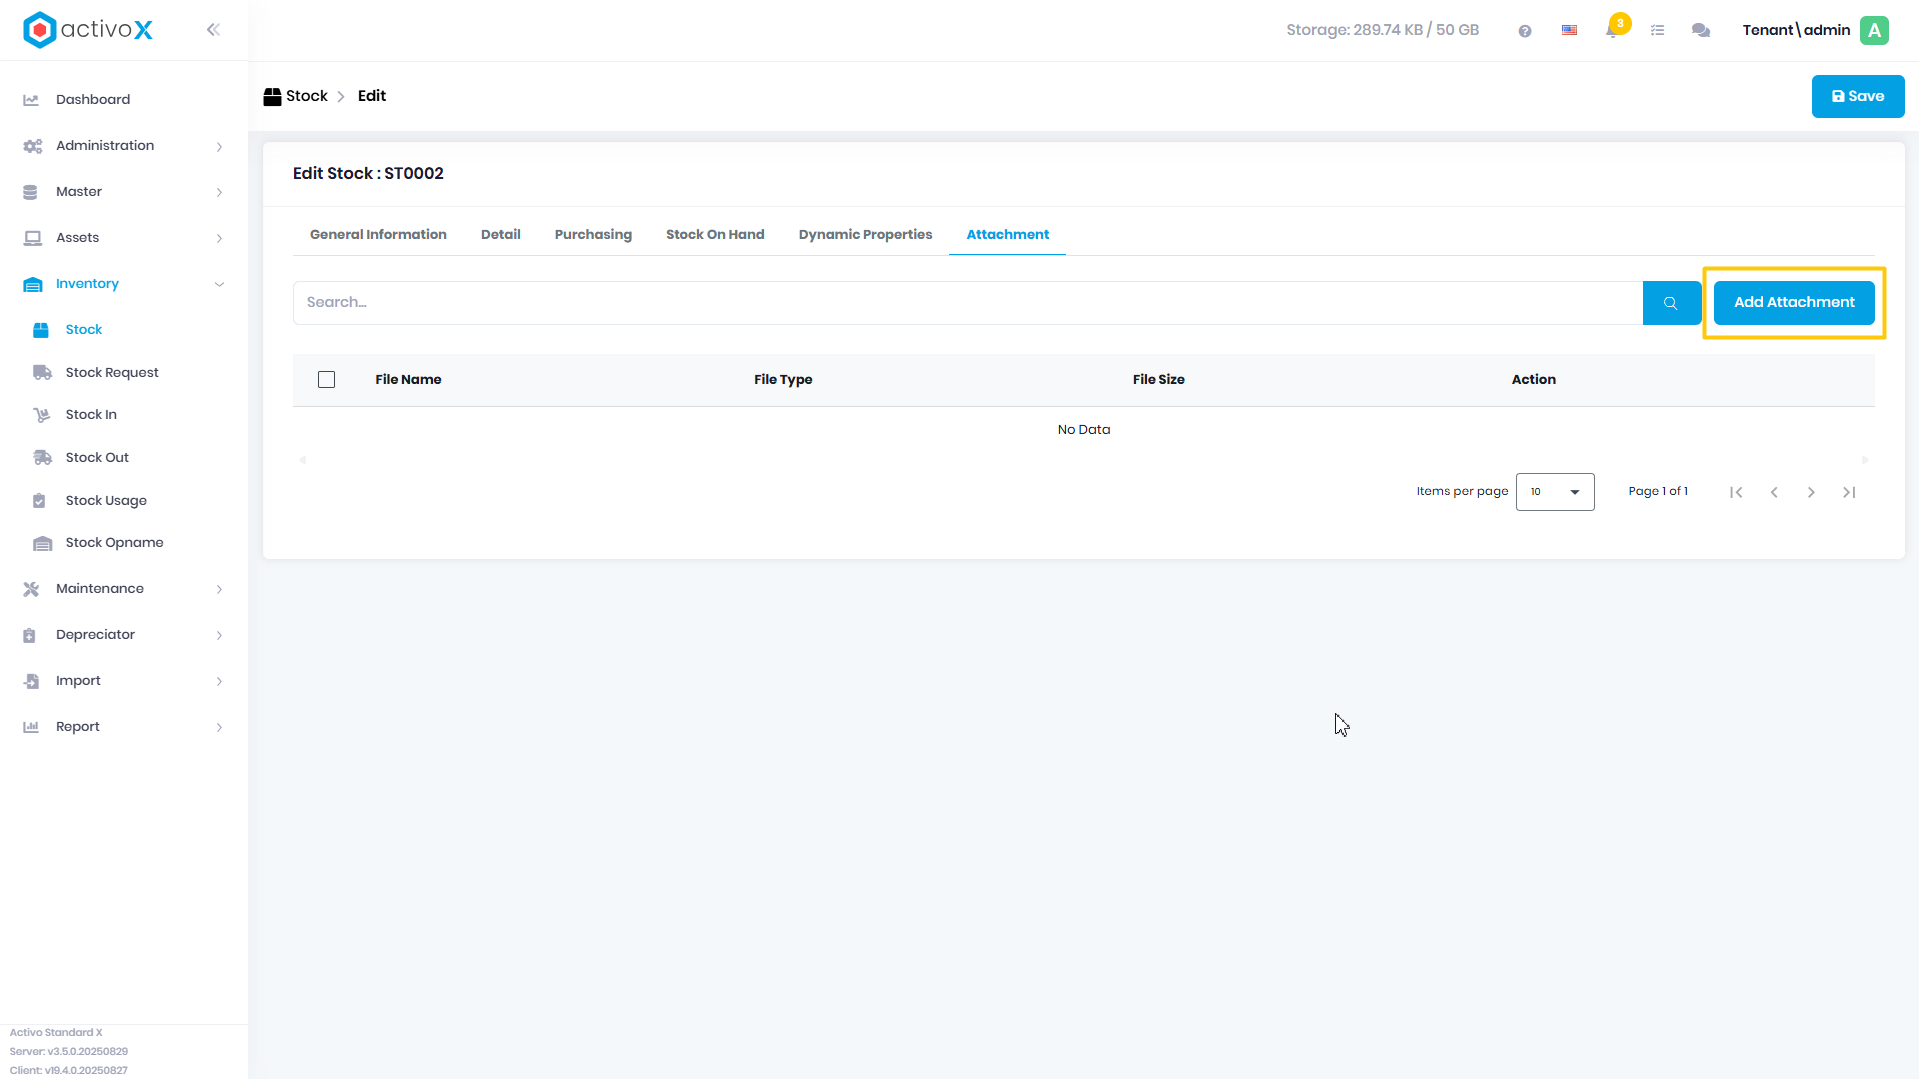Focus the Search input field

(x=967, y=303)
